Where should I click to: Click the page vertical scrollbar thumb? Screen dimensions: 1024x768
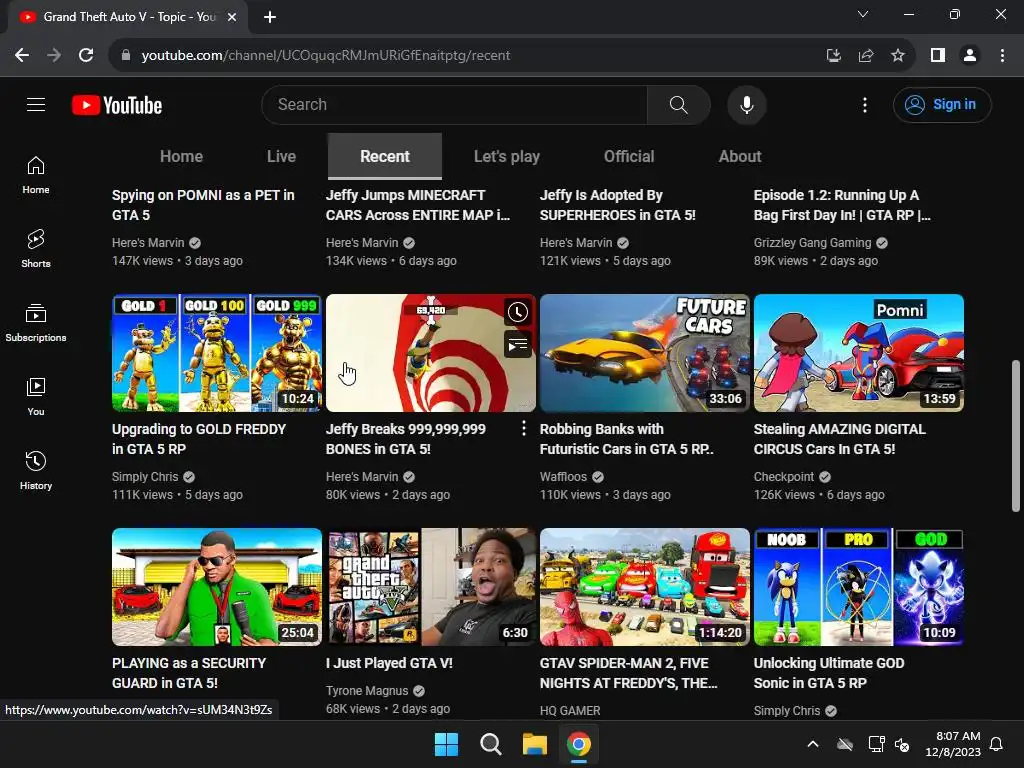pos(1016,436)
